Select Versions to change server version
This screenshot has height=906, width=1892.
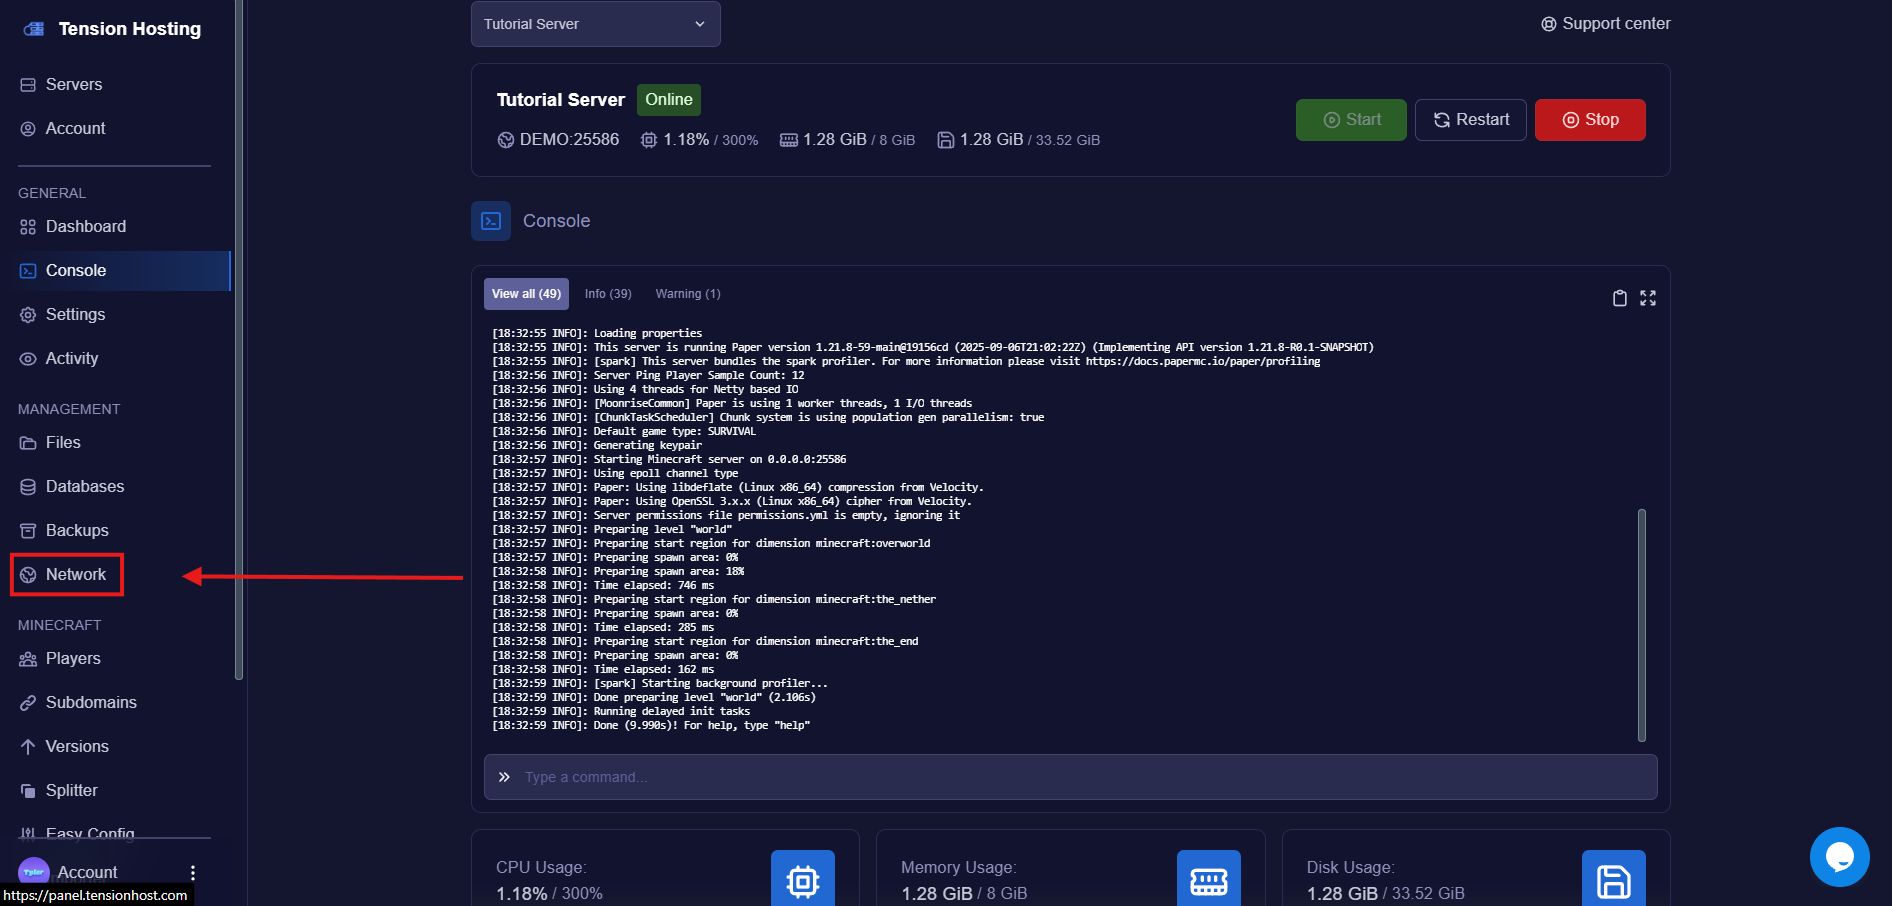coord(77,746)
